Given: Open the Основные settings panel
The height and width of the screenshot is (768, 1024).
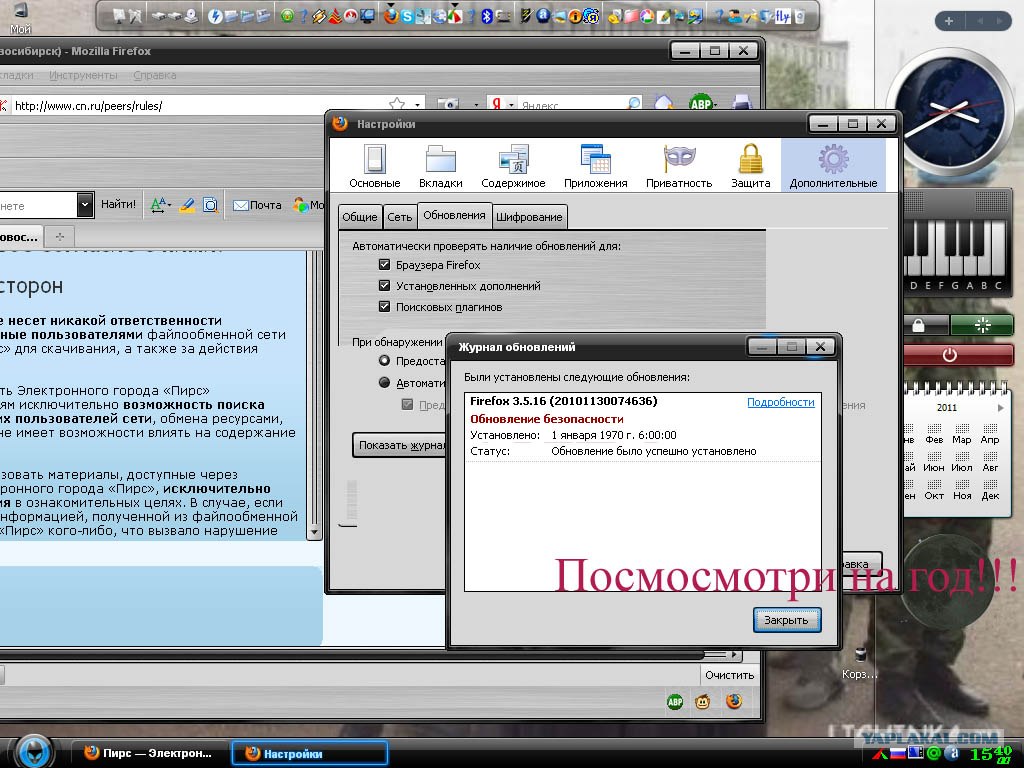Looking at the screenshot, I should (374, 165).
